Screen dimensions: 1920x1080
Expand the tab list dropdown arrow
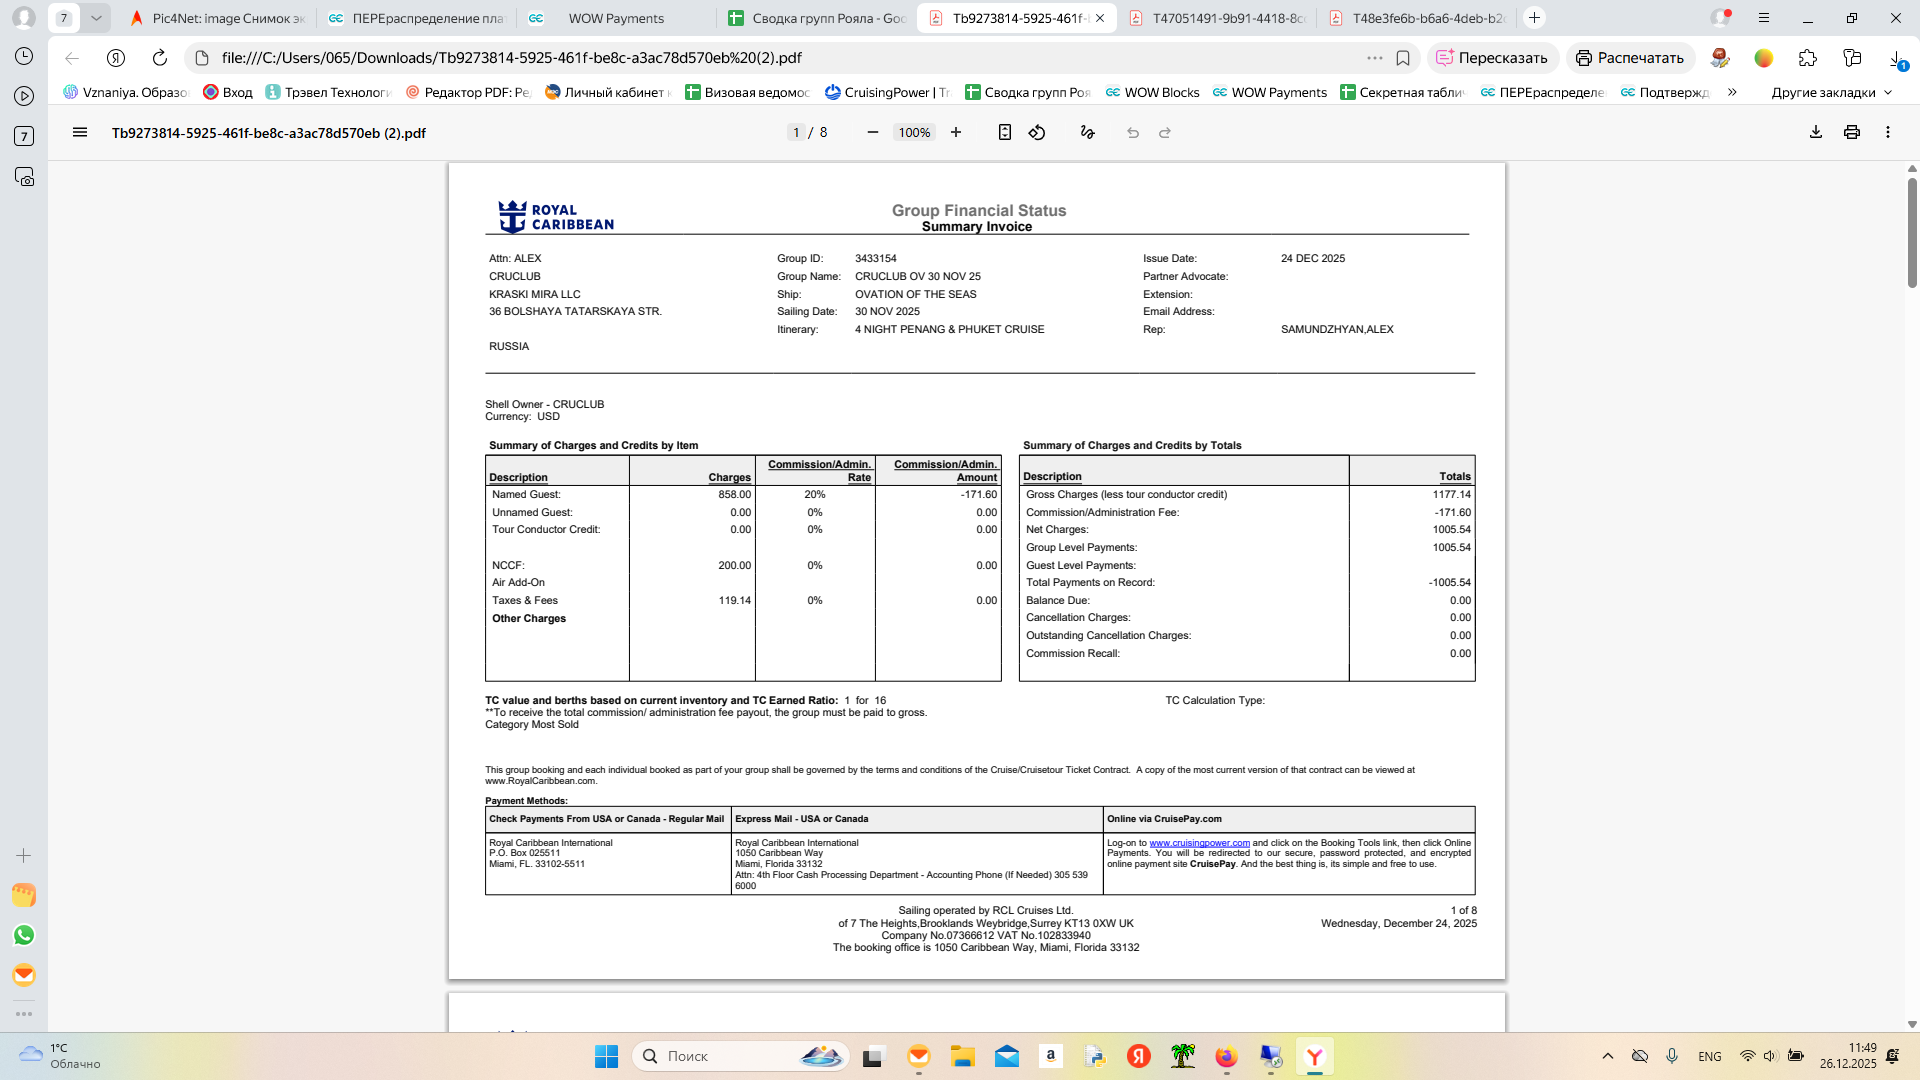[96, 18]
